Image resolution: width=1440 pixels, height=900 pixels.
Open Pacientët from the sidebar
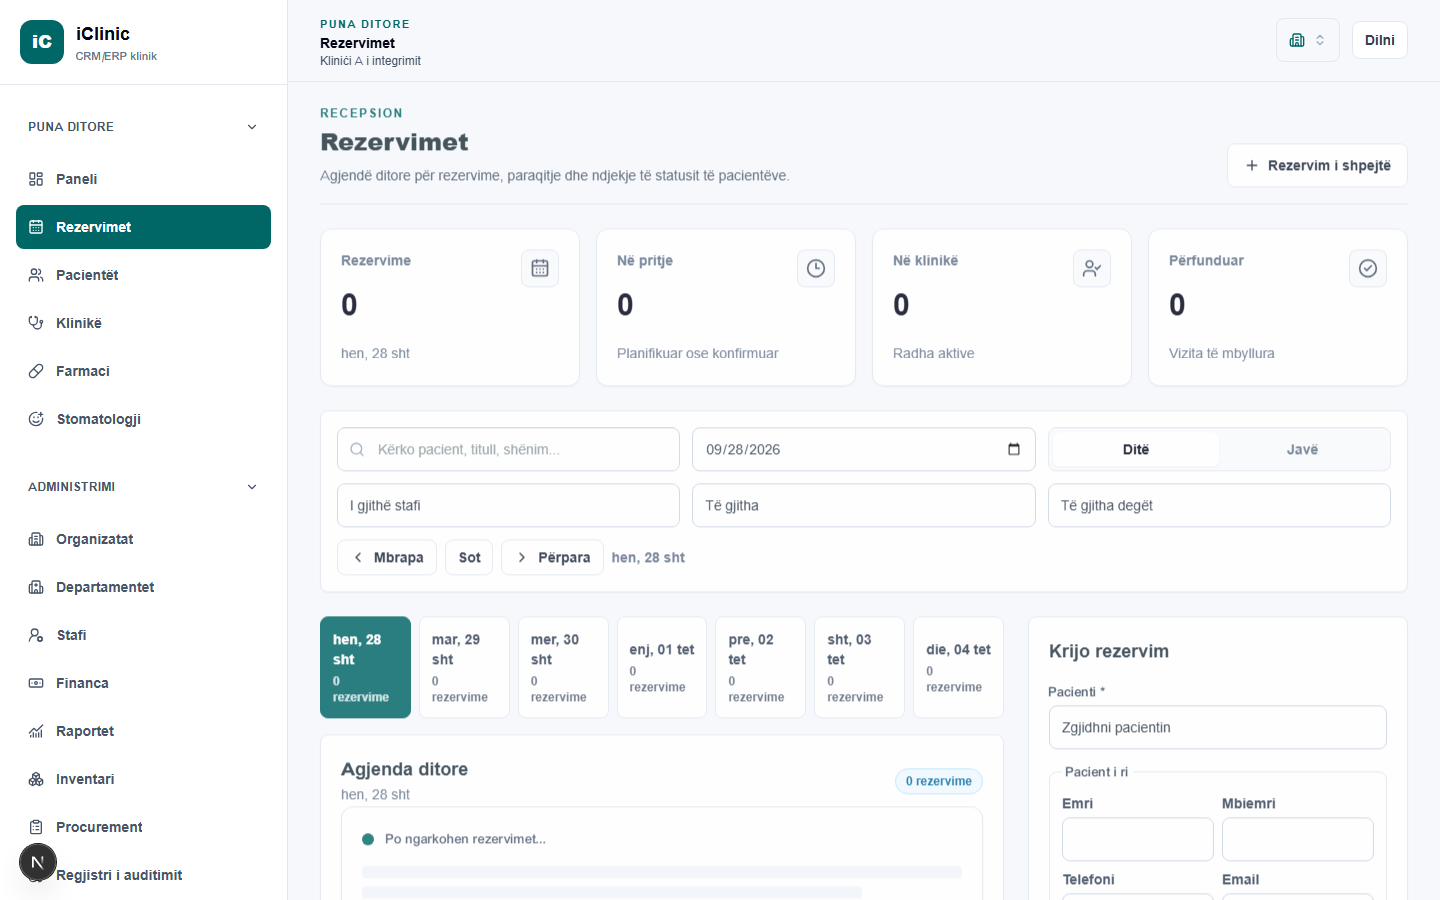143,275
